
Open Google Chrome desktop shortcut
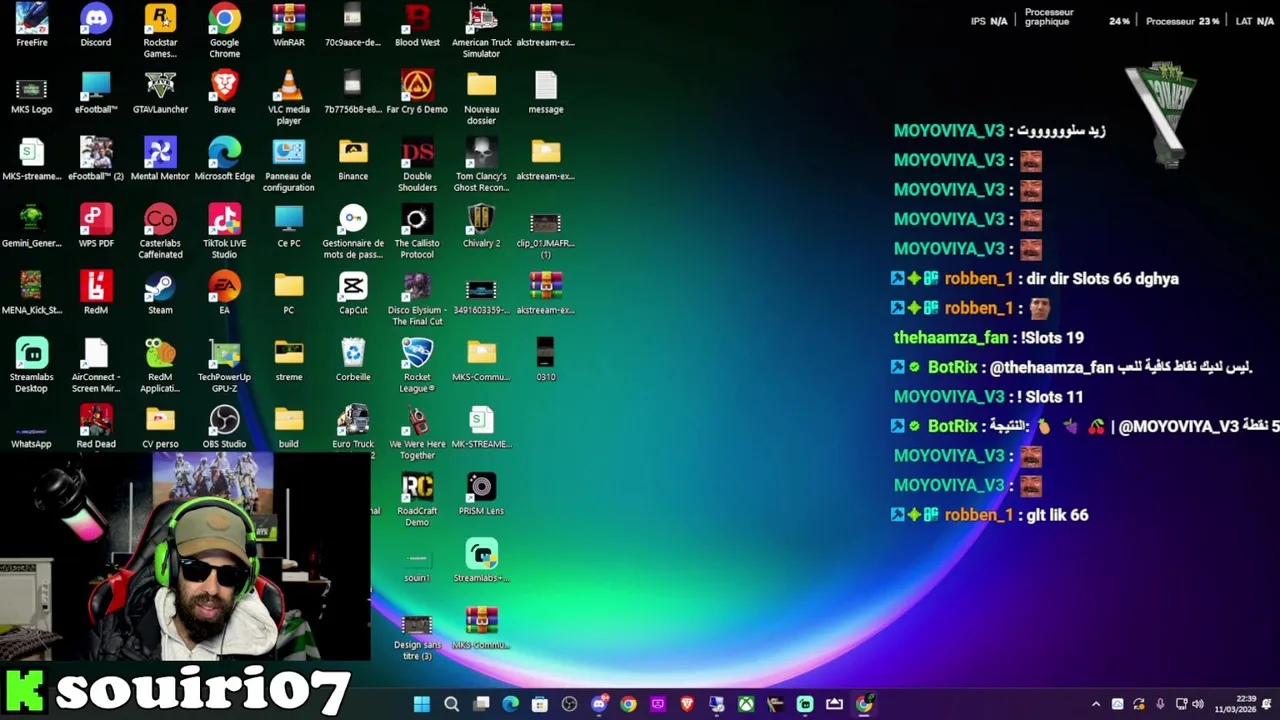(224, 30)
